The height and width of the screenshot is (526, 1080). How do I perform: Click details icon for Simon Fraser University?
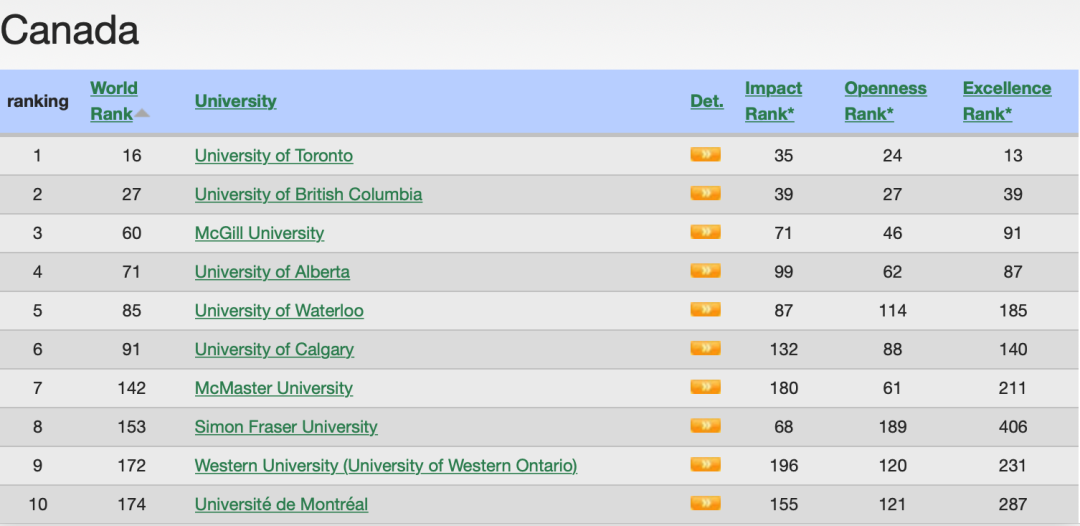click(705, 426)
